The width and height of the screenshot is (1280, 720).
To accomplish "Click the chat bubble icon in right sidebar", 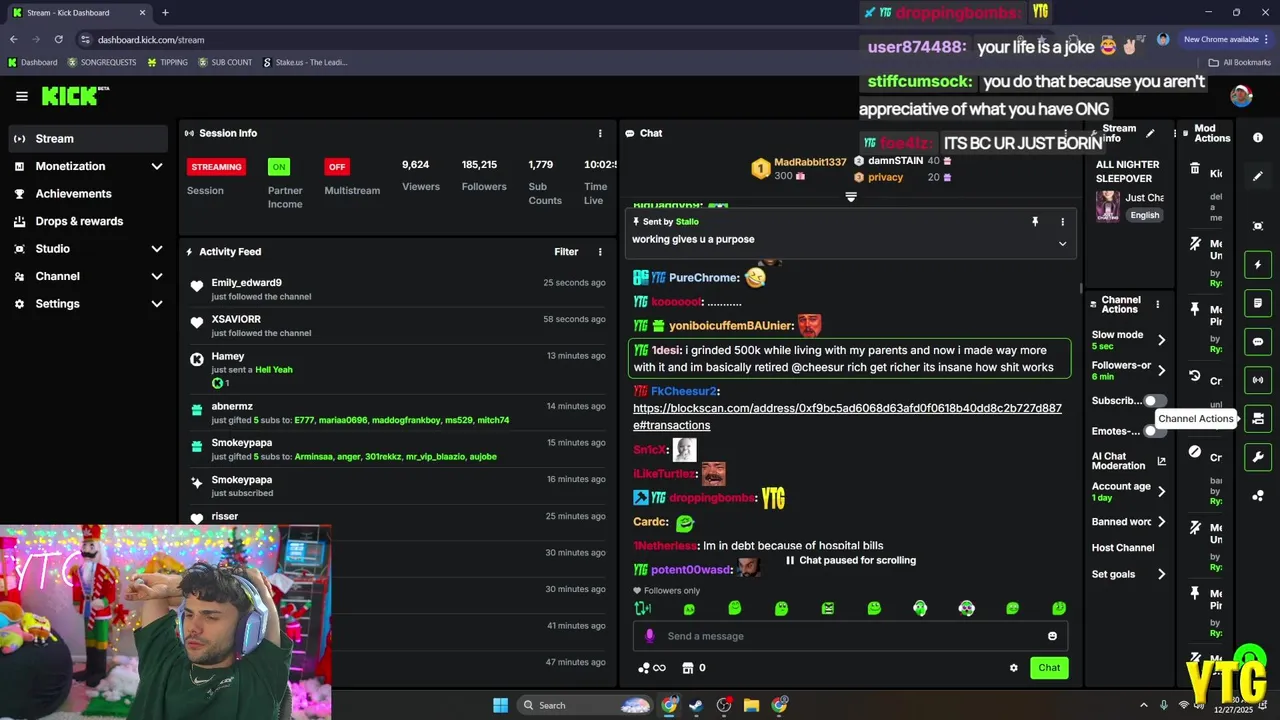I will coord(1258,342).
